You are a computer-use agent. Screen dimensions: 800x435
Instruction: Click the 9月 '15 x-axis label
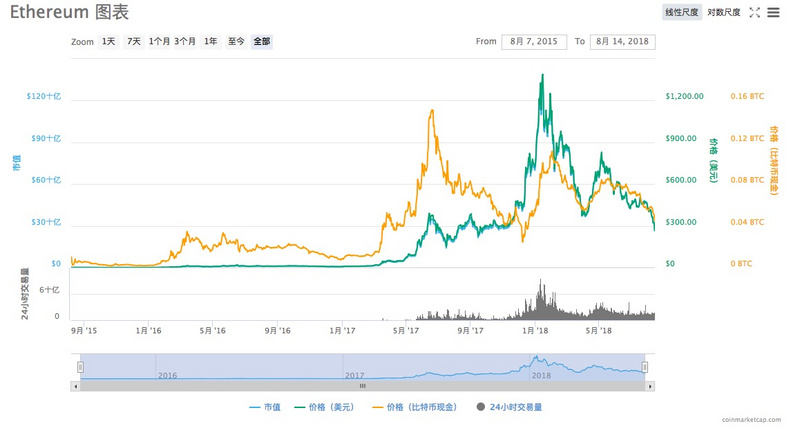[x=84, y=330]
